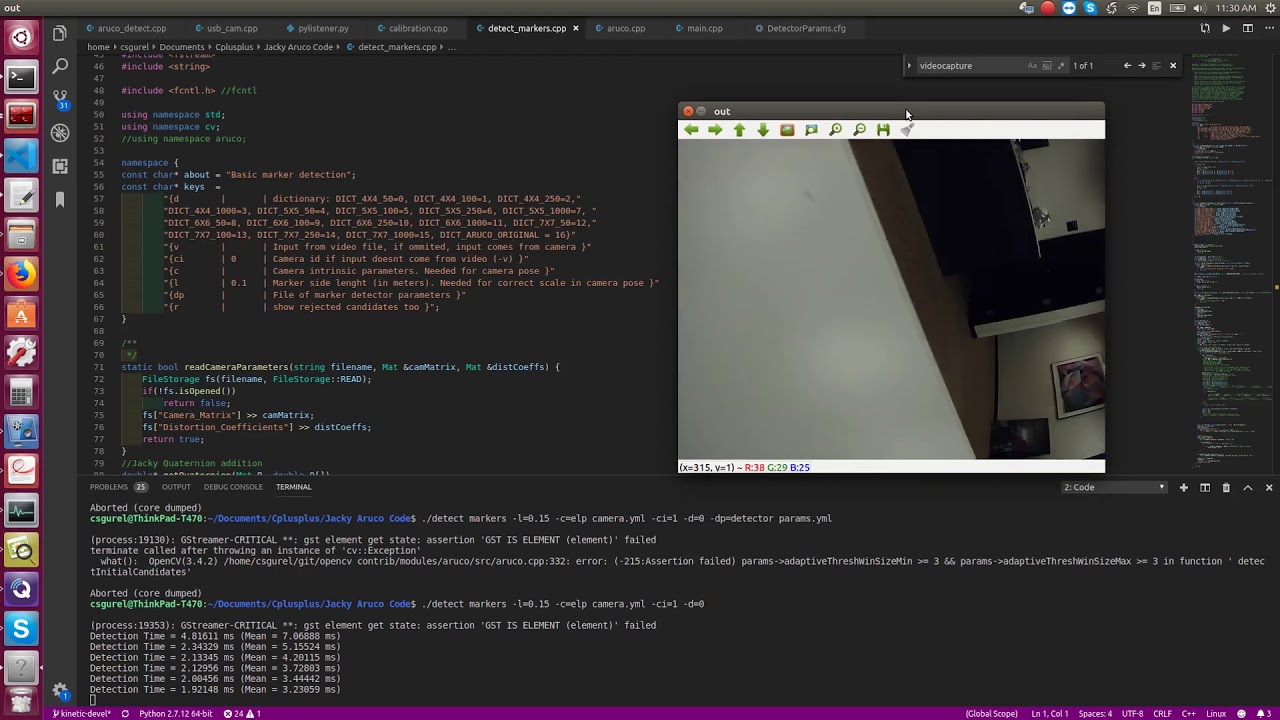Open the Bookmarks view in activity bar
The height and width of the screenshot is (720, 1280).
point(60,200)
